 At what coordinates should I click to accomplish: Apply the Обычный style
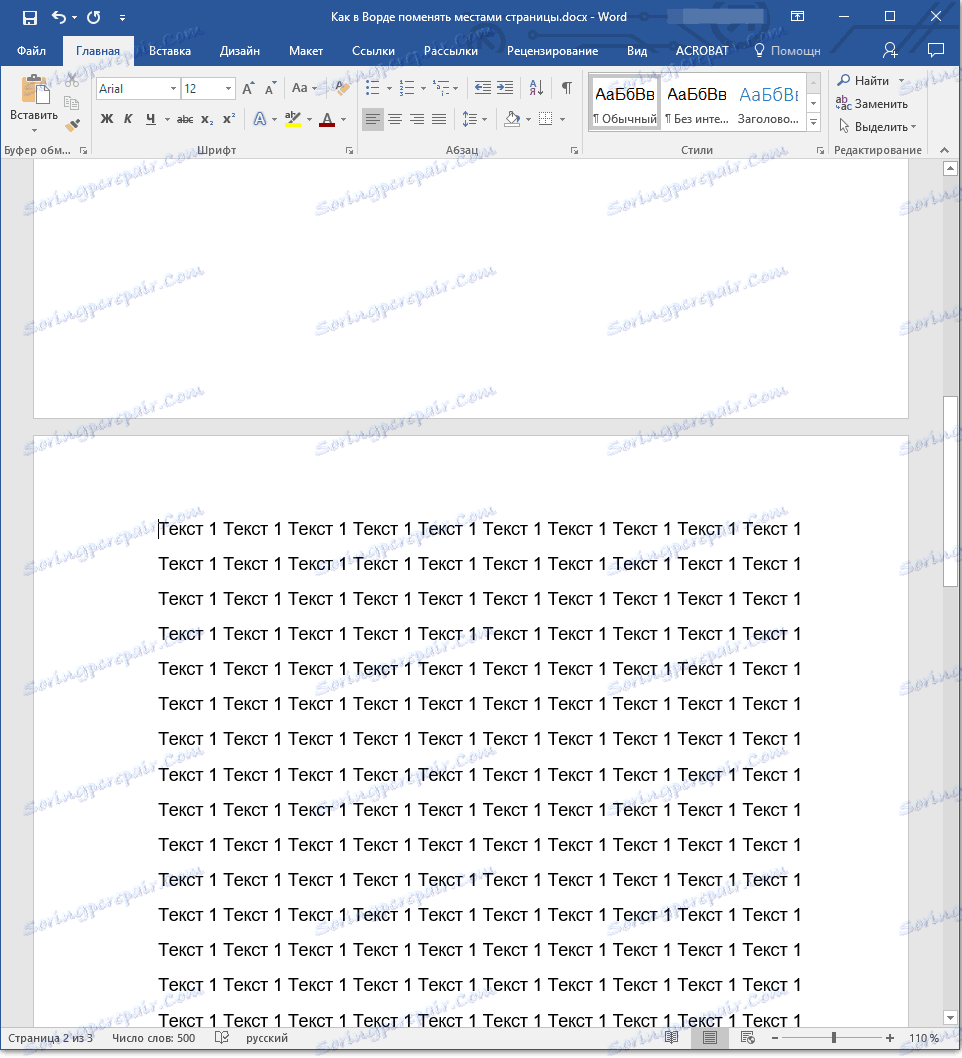coord(625,103)
